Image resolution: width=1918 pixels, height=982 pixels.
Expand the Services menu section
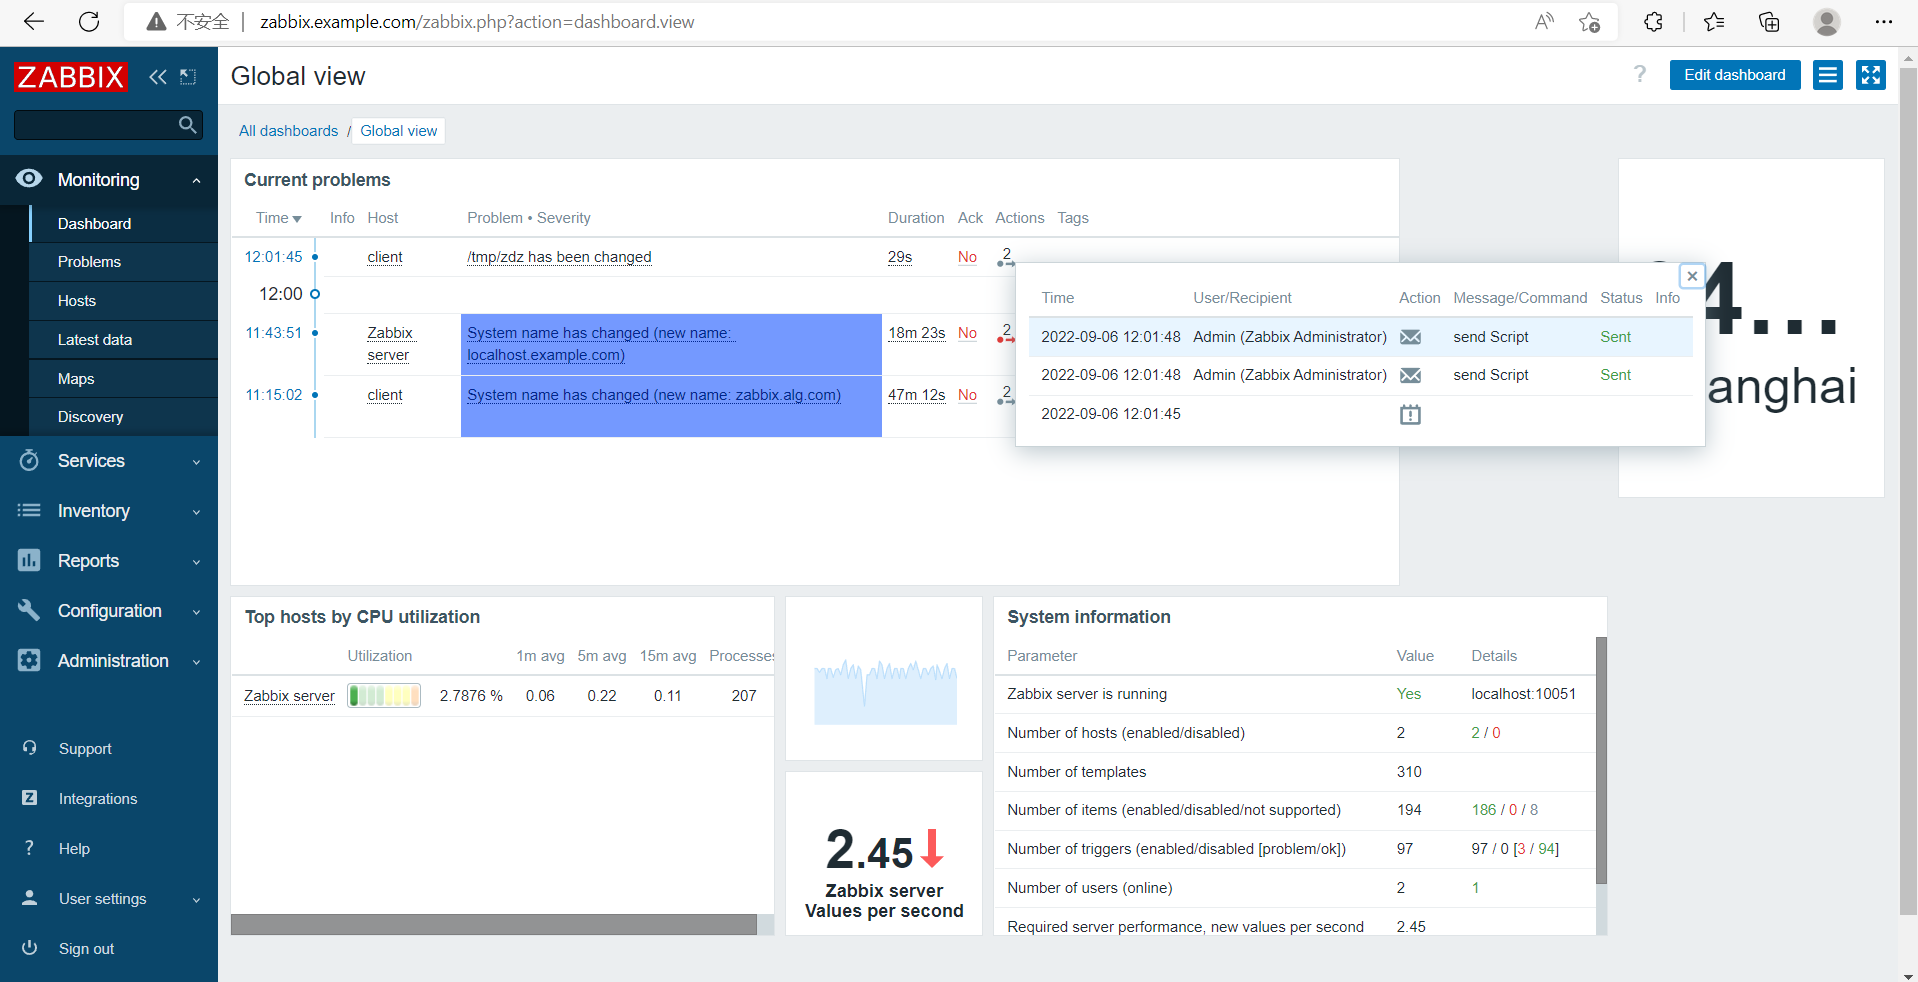196,462
